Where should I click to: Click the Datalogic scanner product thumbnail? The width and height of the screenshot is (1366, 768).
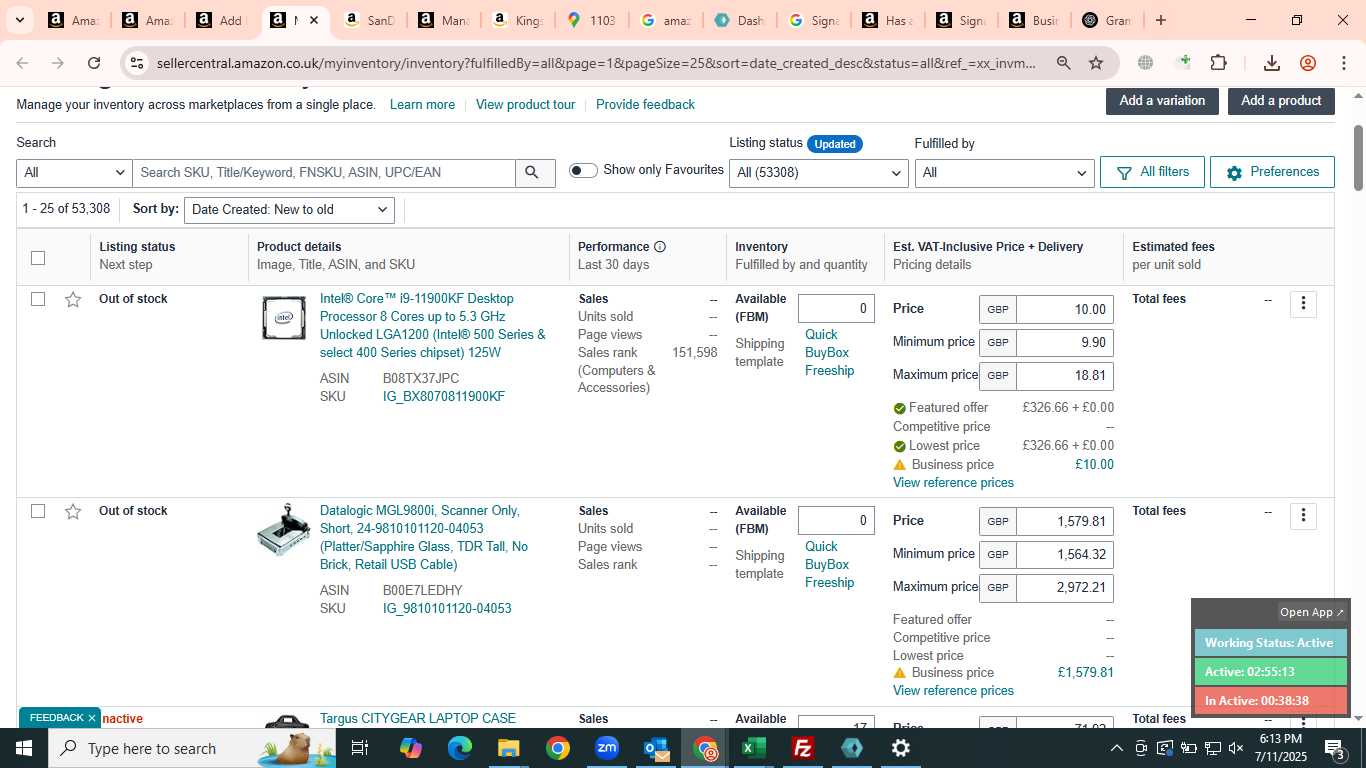284,530
